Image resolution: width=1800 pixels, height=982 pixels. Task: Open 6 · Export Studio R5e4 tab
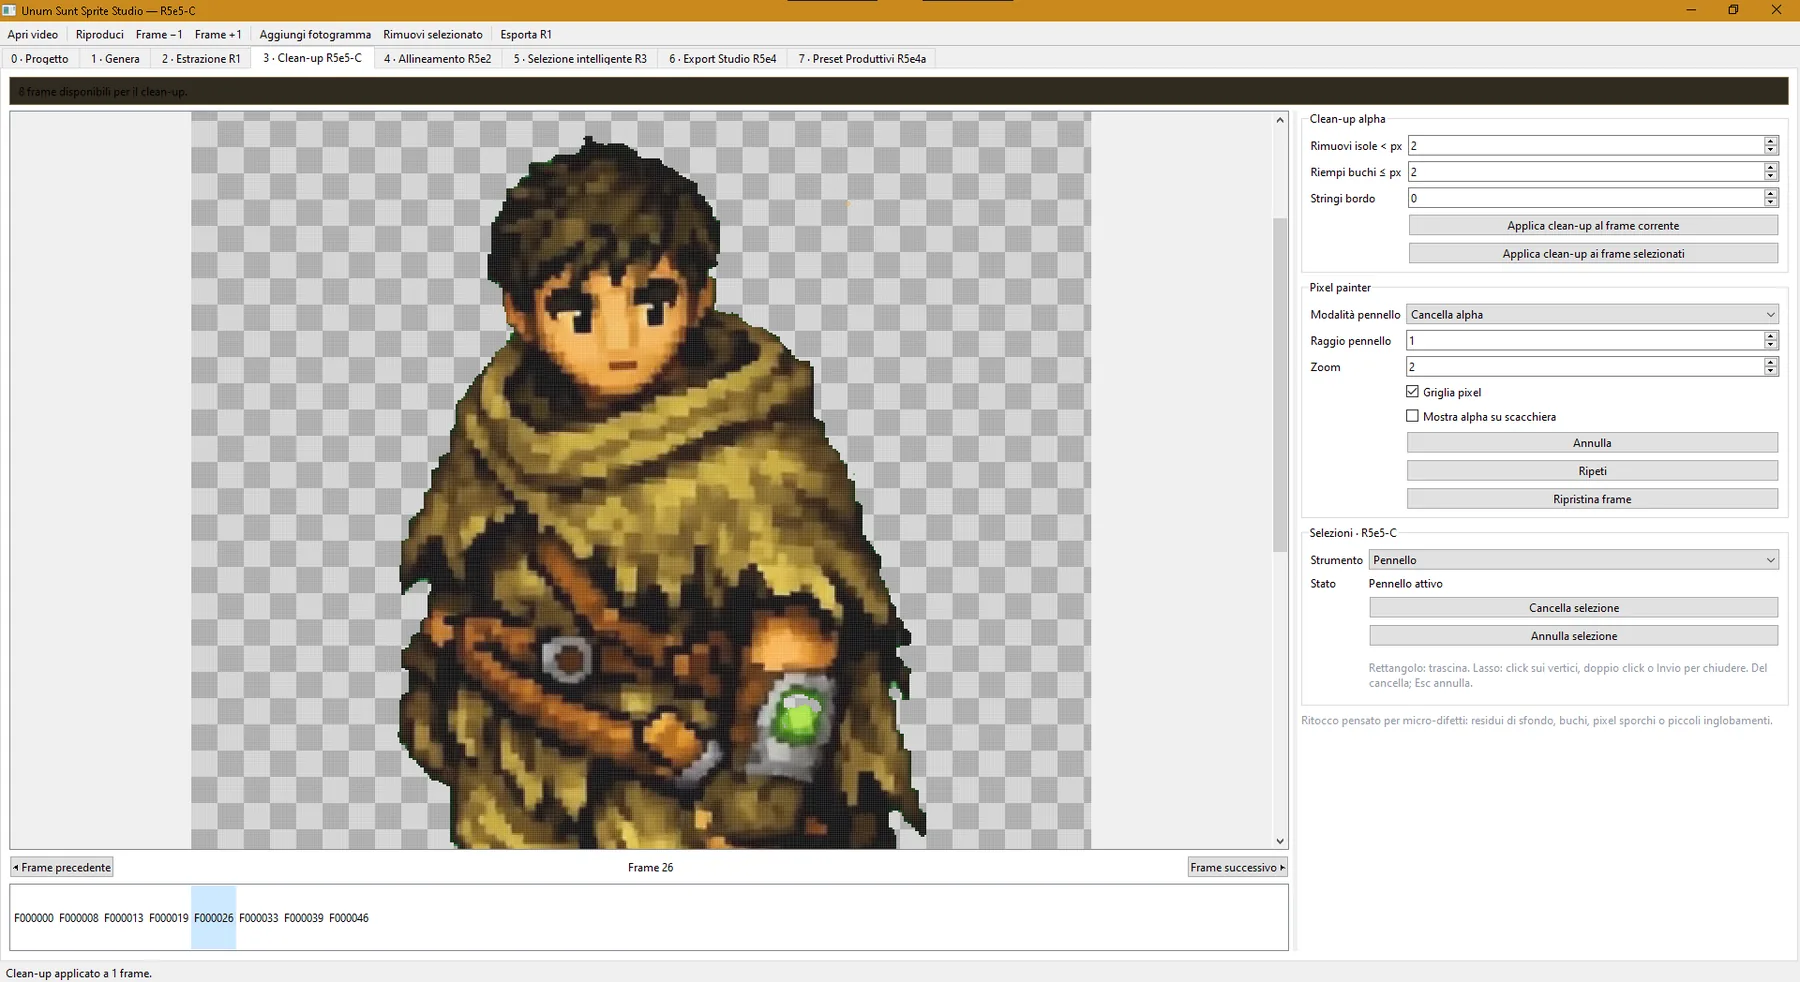(723, 59)
